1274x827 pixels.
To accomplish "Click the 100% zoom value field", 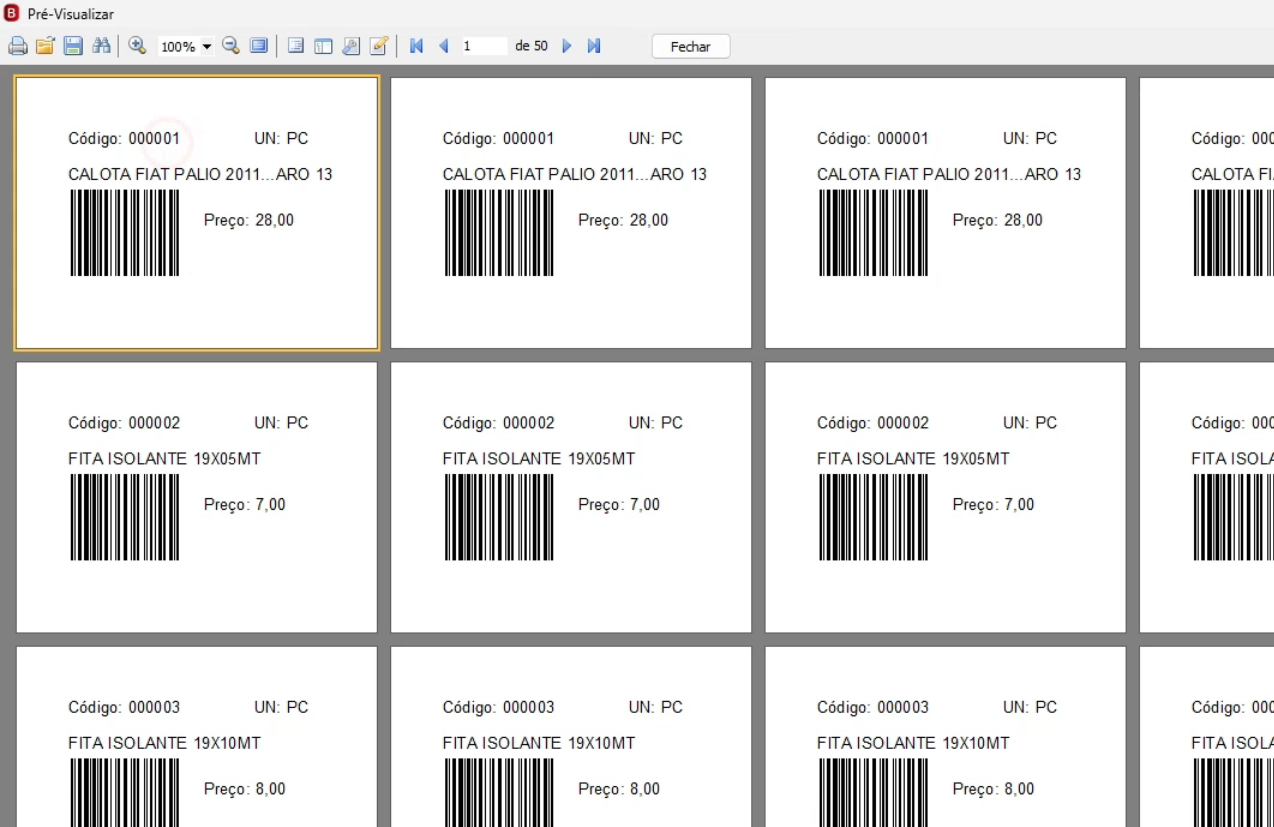I will point(179,46).
